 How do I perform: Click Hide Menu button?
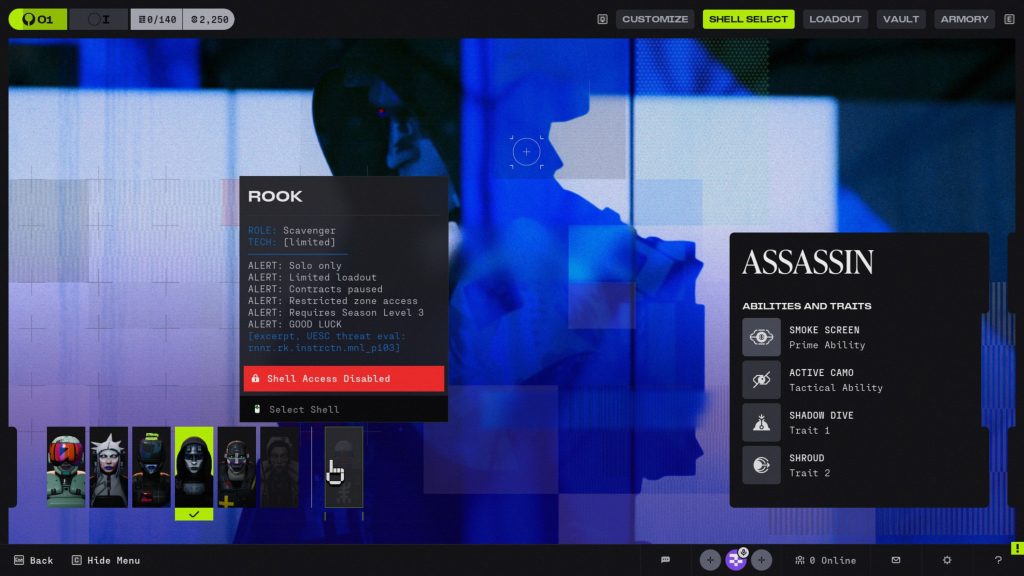106,561
